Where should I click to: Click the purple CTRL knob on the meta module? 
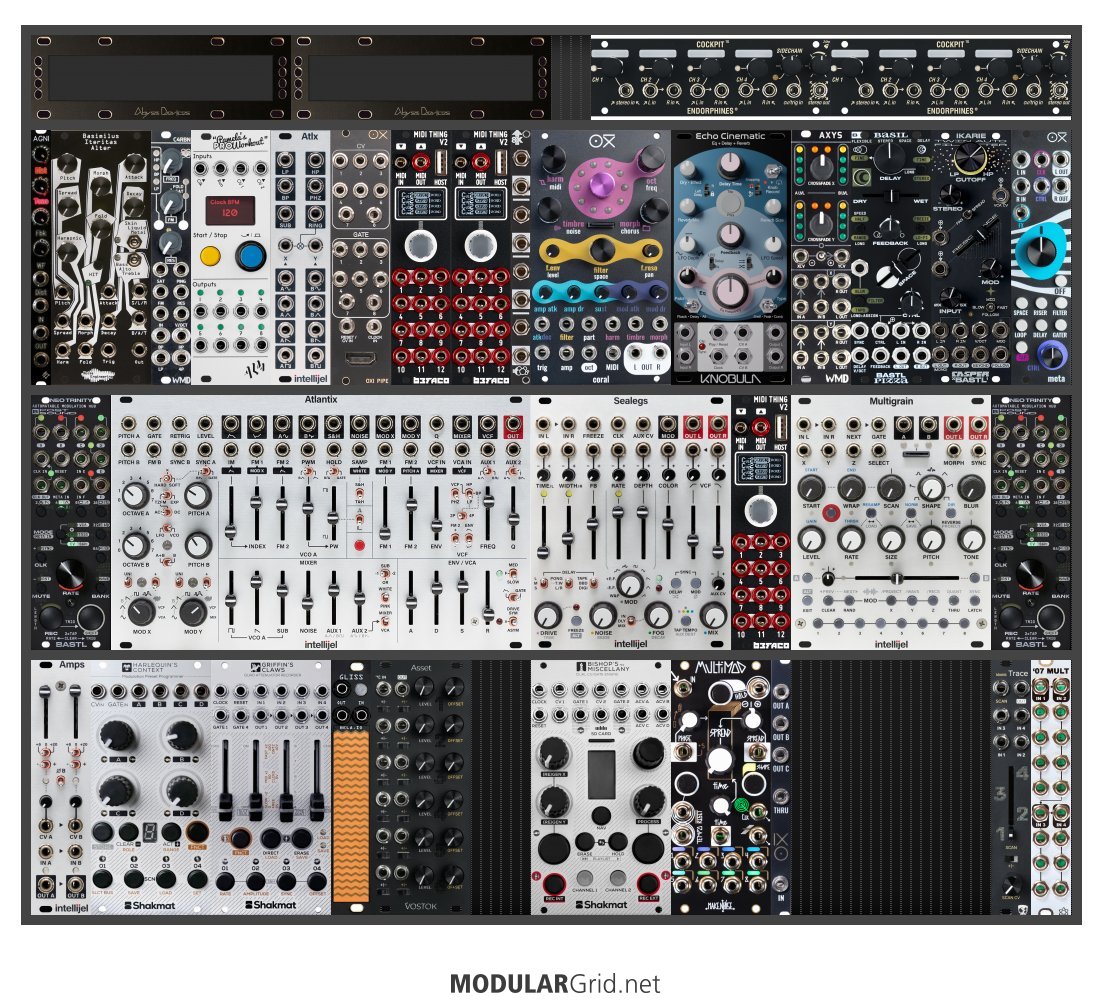tap(1050, 353)
